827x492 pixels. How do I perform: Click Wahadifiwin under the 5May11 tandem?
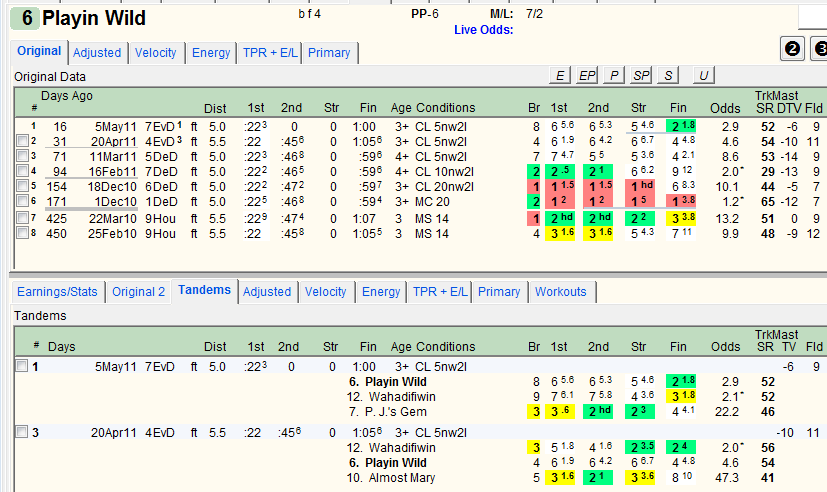[402, 397]
